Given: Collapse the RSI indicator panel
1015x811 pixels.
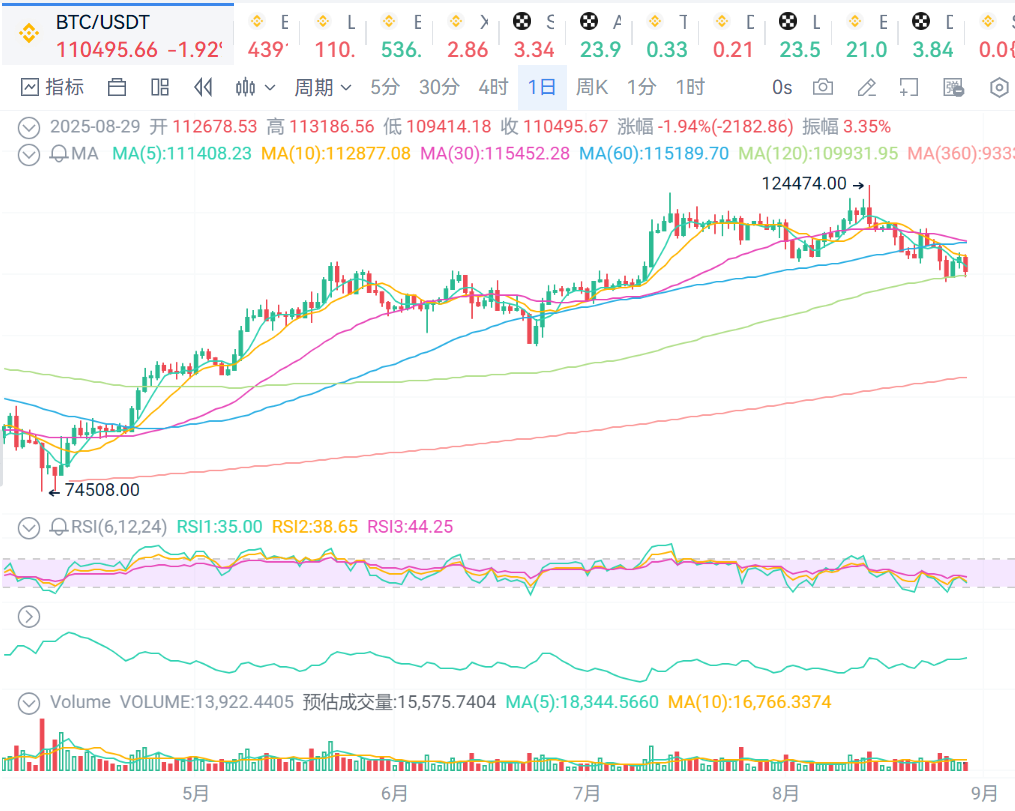Looking at the screenshot, I should (x=28, y=528).
